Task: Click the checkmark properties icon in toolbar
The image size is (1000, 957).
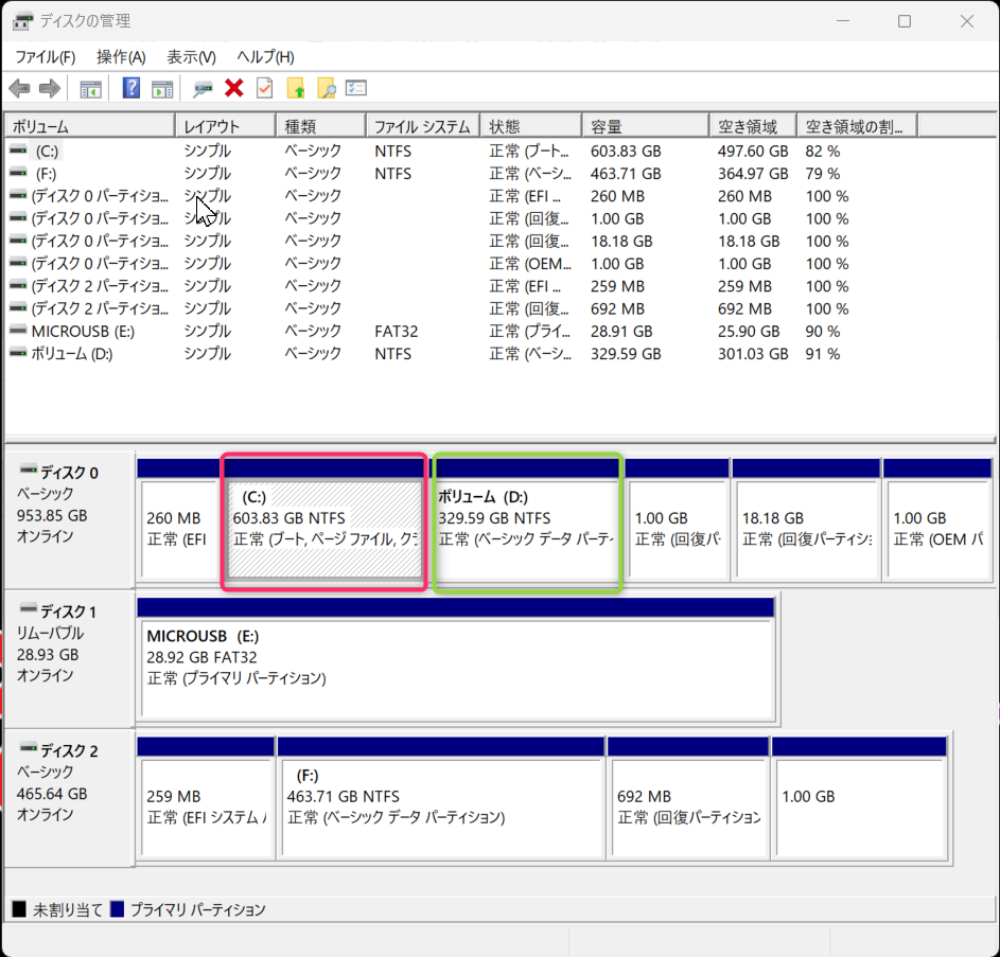Action: (x=265, y=88)
